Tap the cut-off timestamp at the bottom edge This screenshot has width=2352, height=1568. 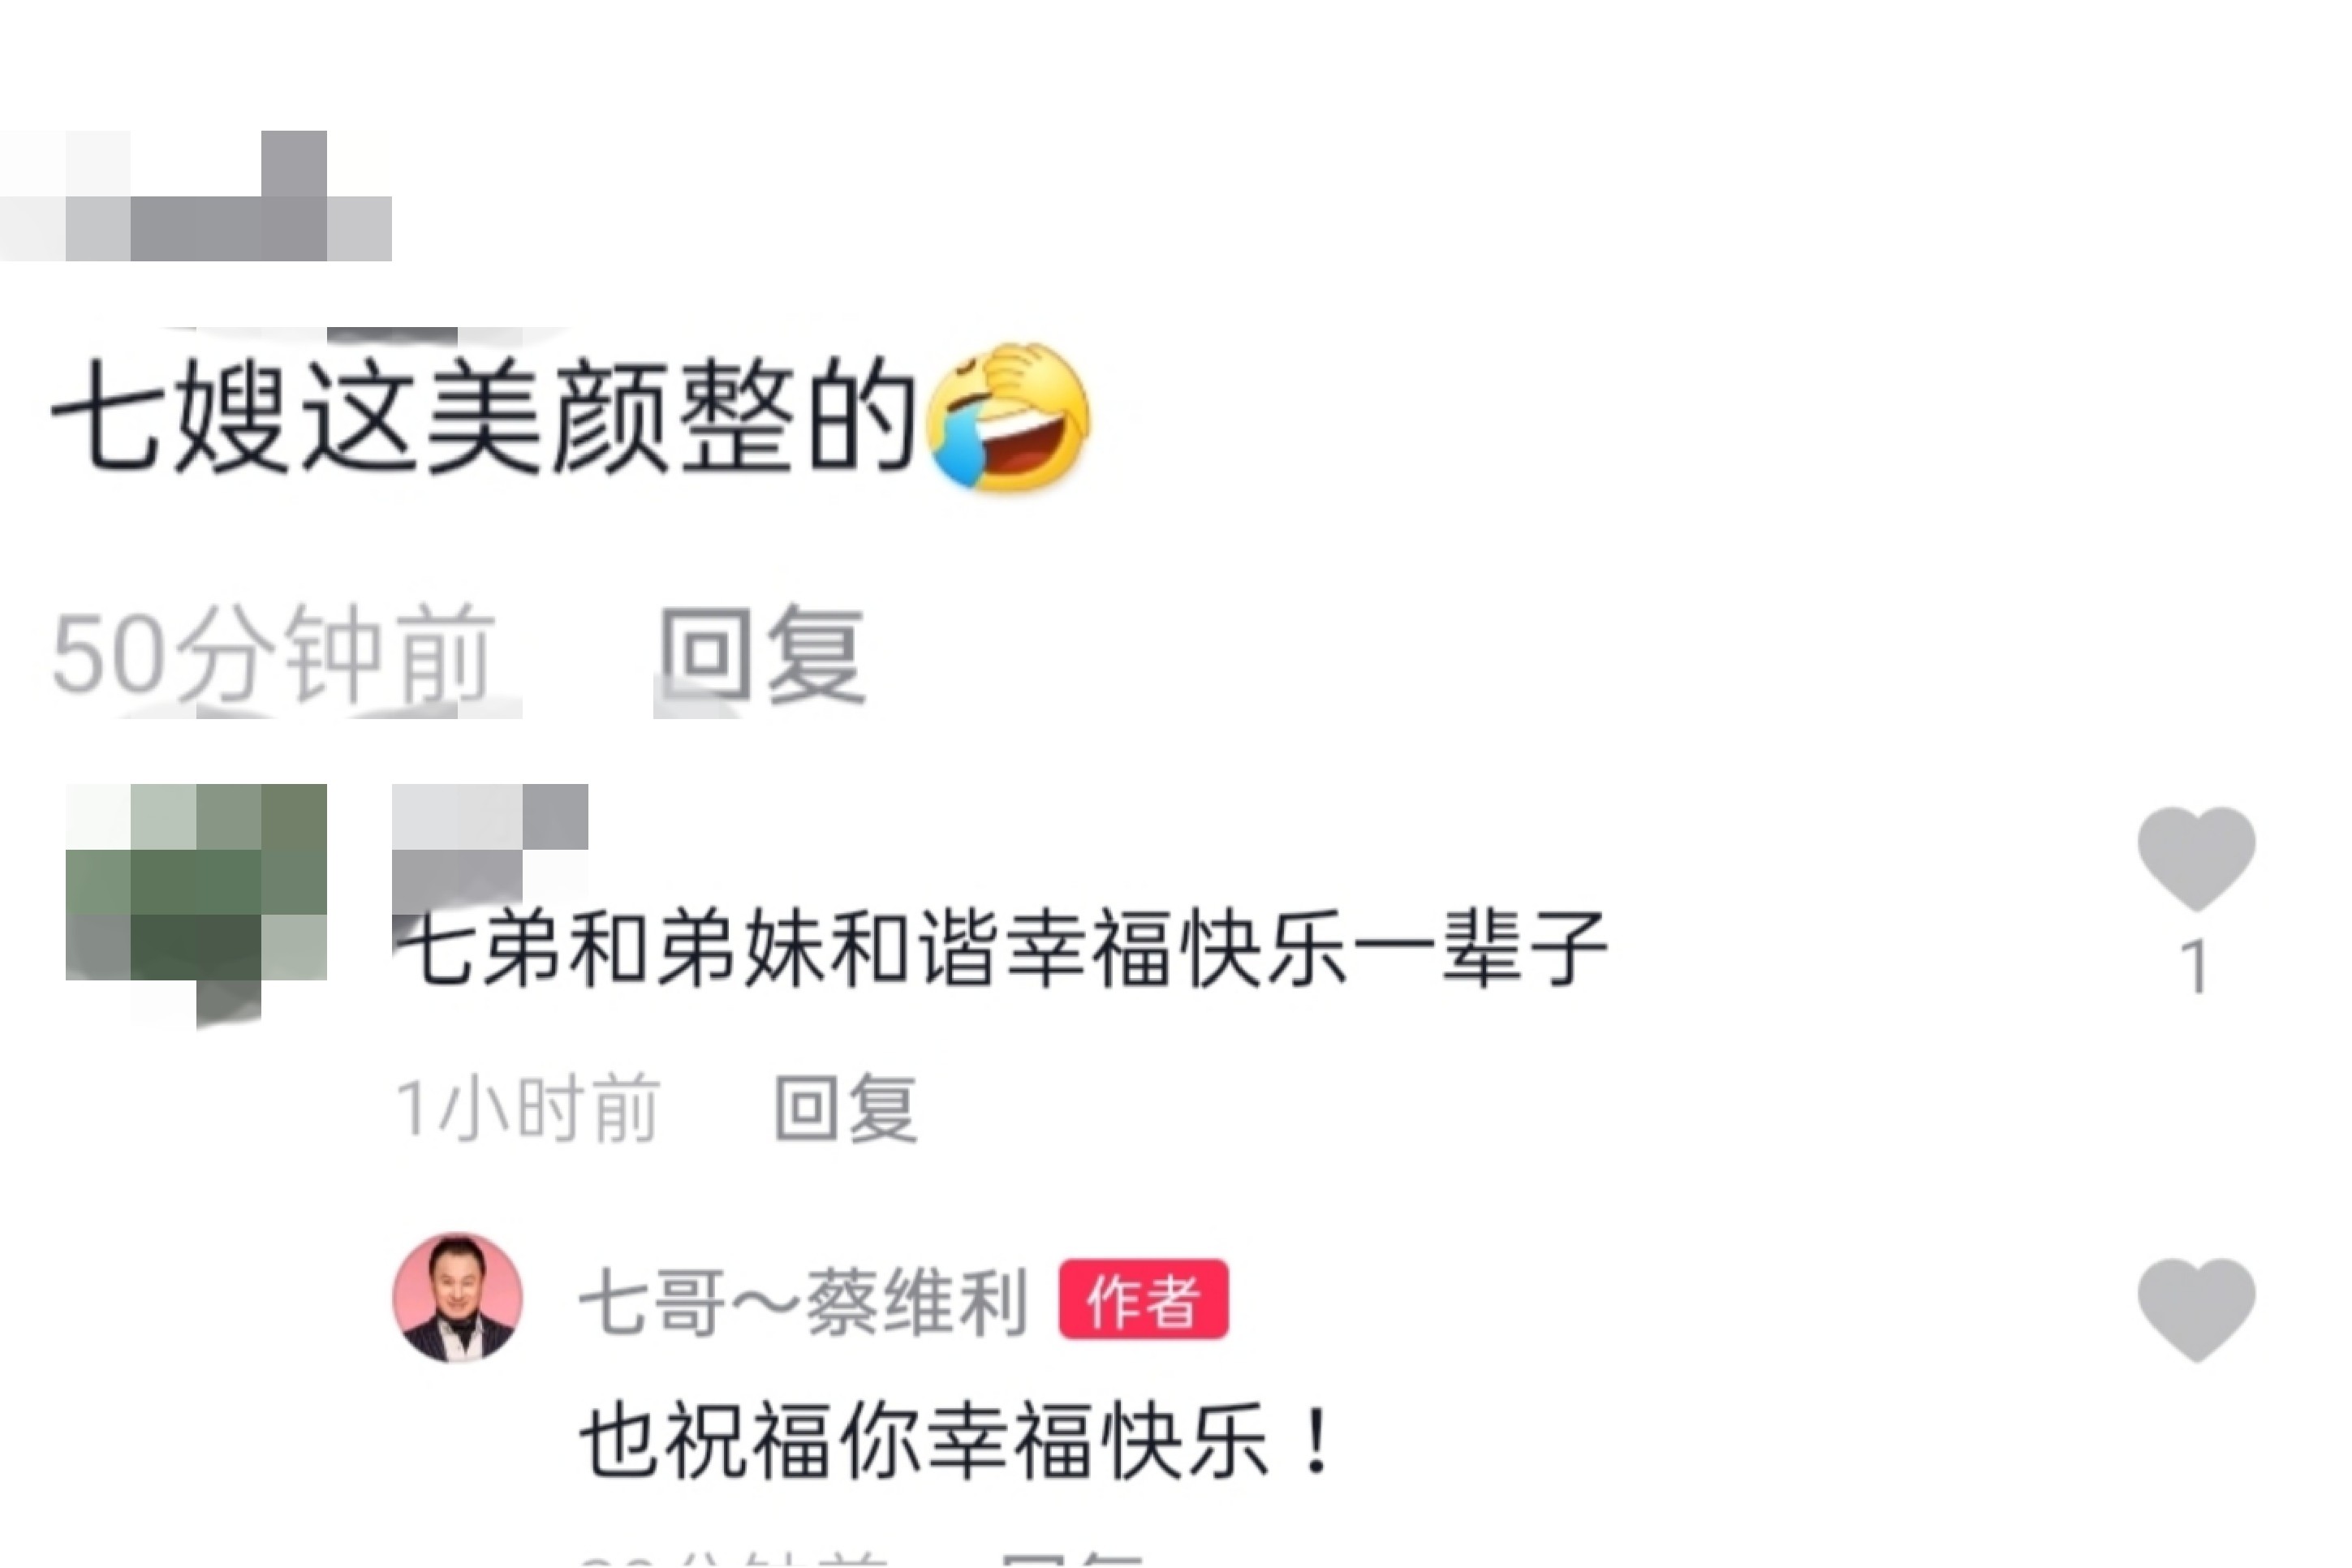pos(733,1560)
